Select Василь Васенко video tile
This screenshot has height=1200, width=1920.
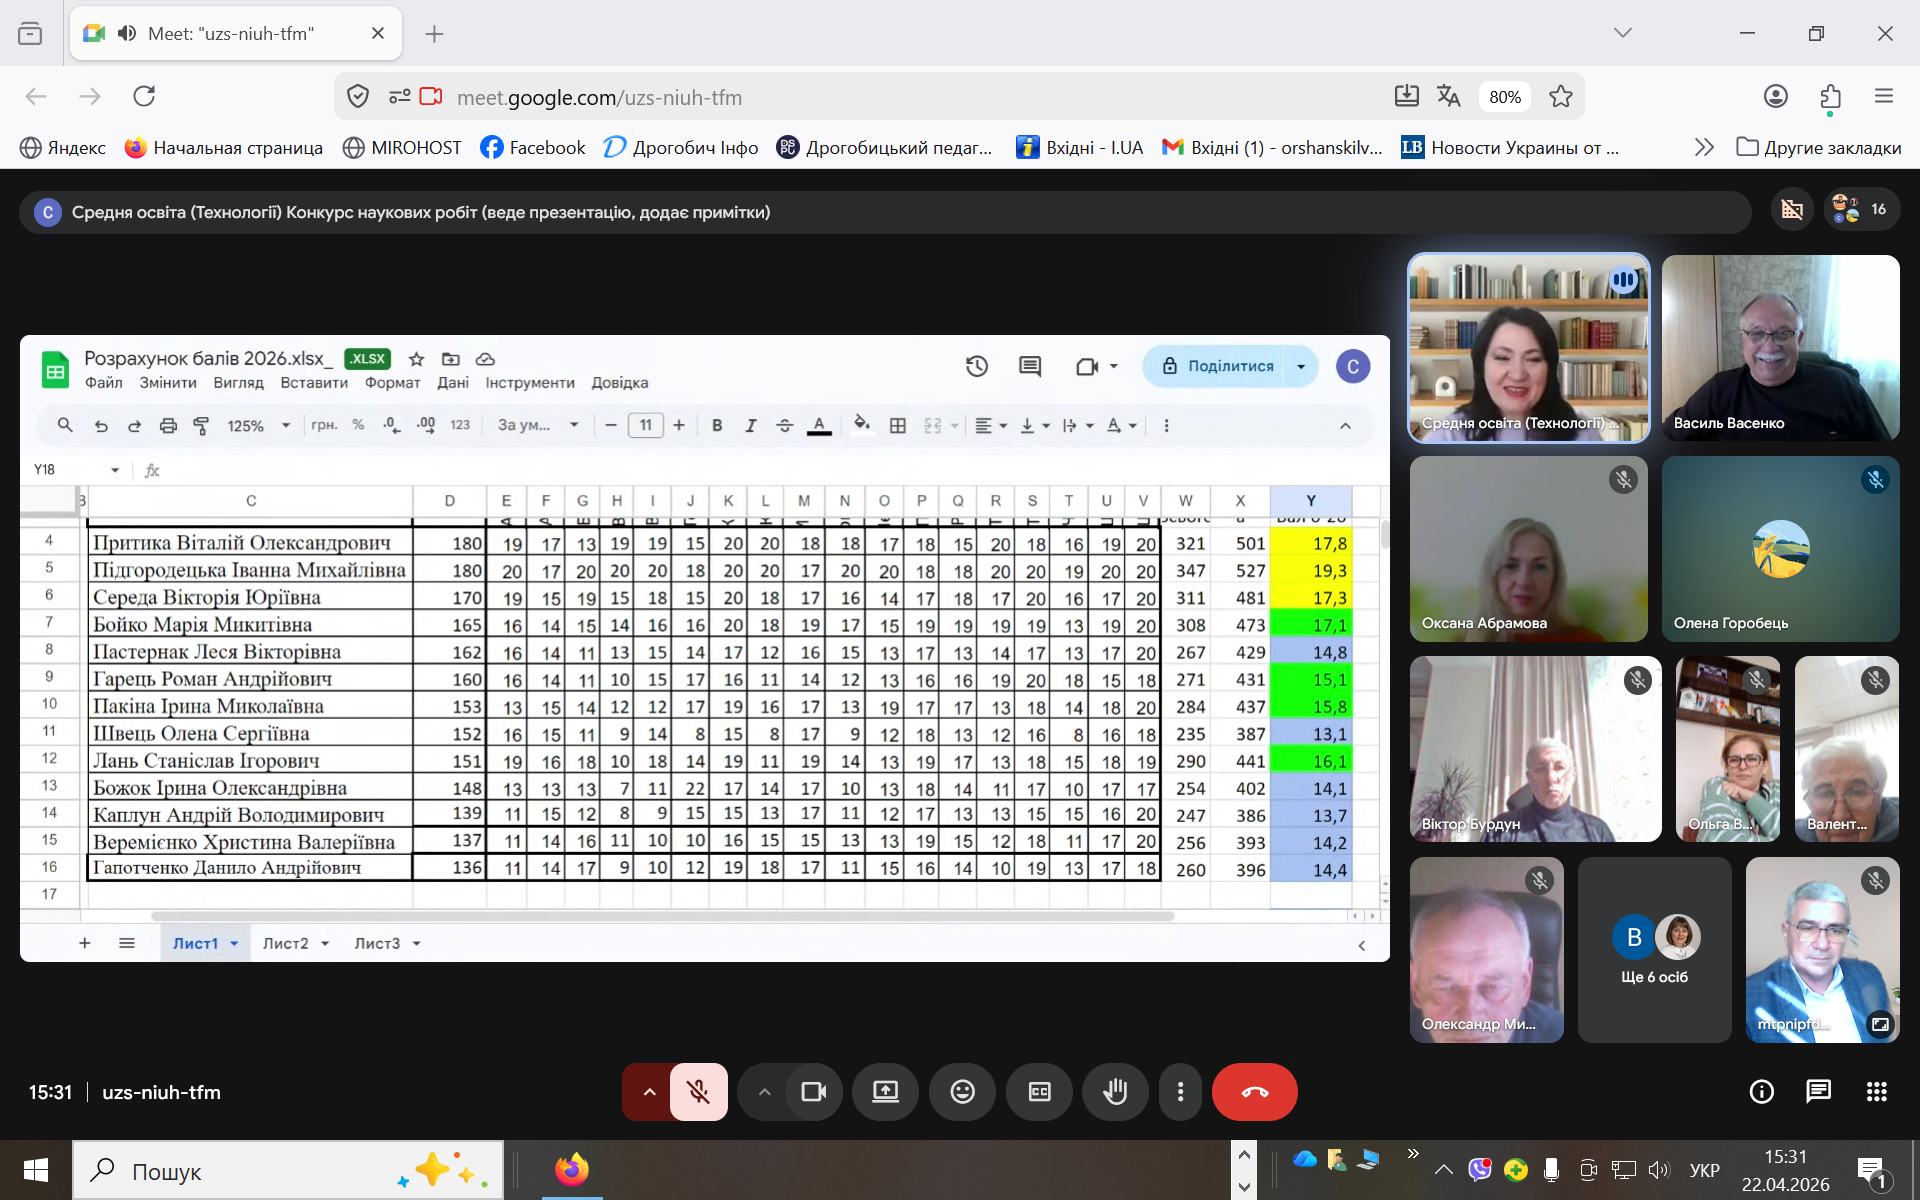click(x=1780, y=347)
